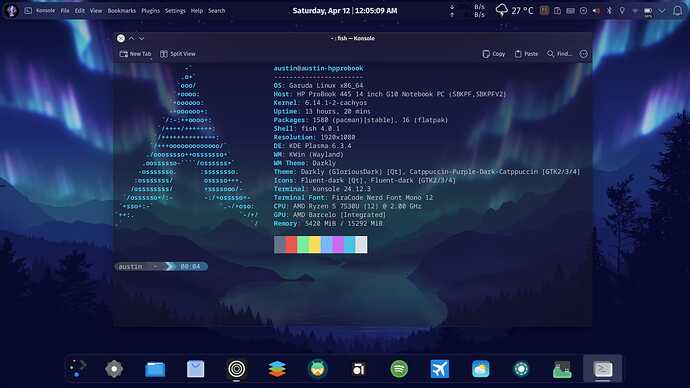Open the Konsole hamburger menu icon
The height and width of the screenshot is (388, 690).
pyautogui.click(x=584, y=54)
